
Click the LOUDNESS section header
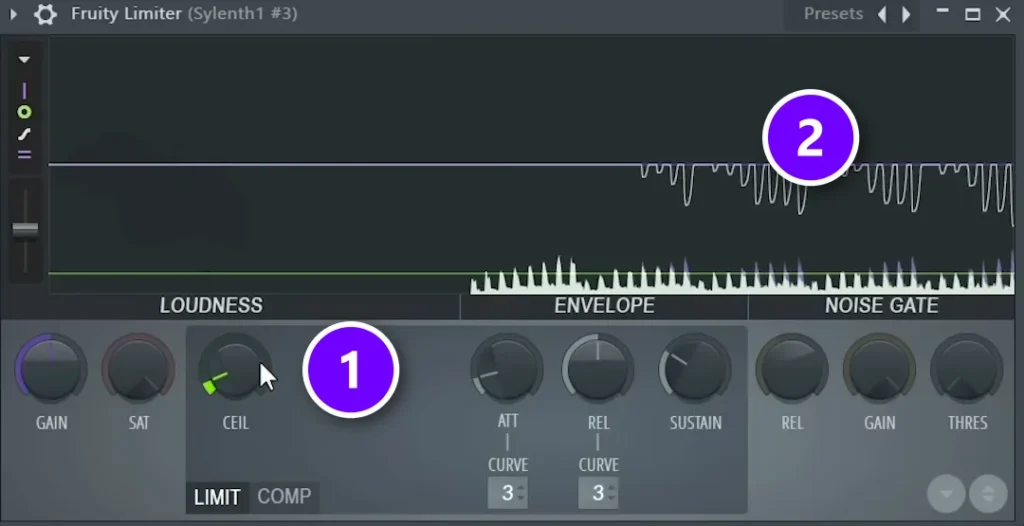[x=211, y=305]
